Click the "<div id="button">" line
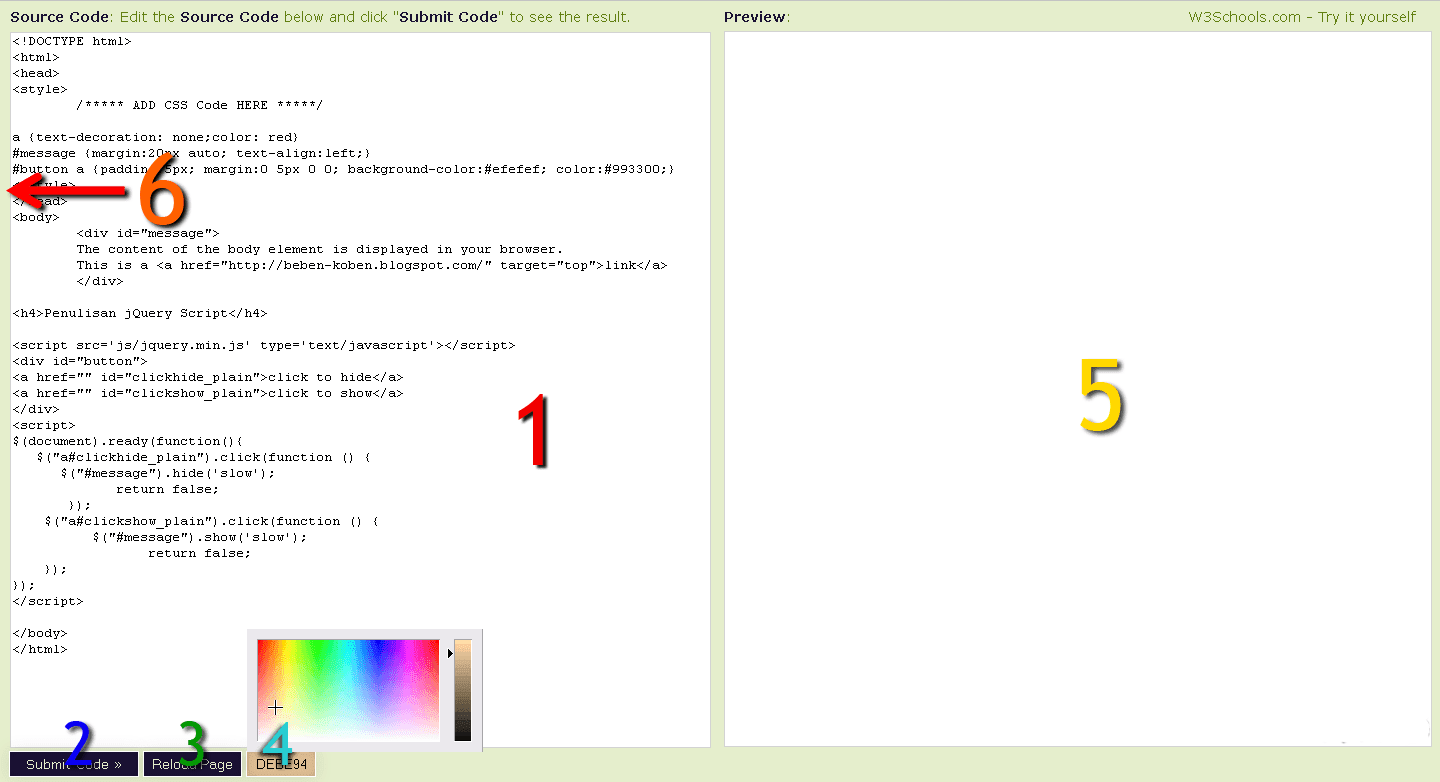The width and height of the screenshot is (1440, 782). (80, 361)
